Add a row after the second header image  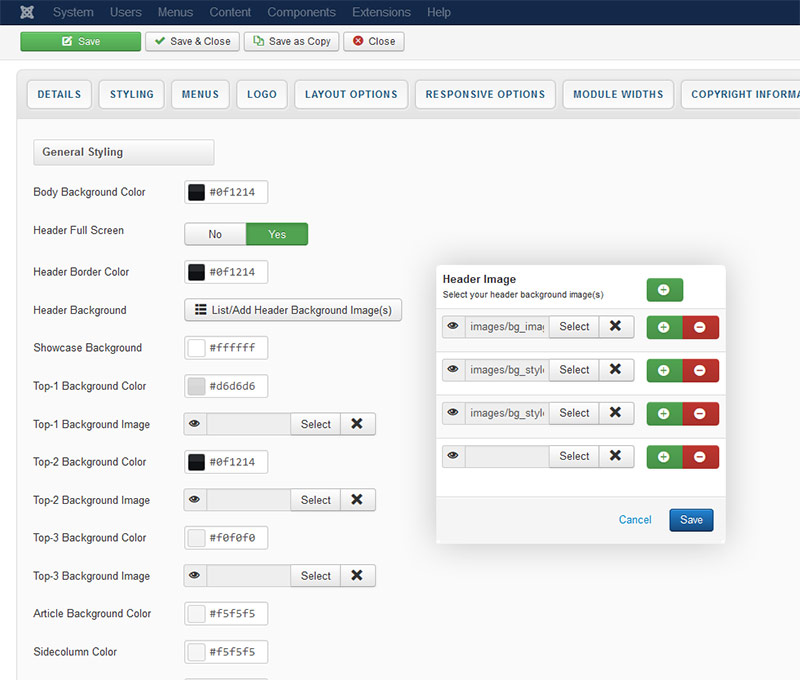664,370
